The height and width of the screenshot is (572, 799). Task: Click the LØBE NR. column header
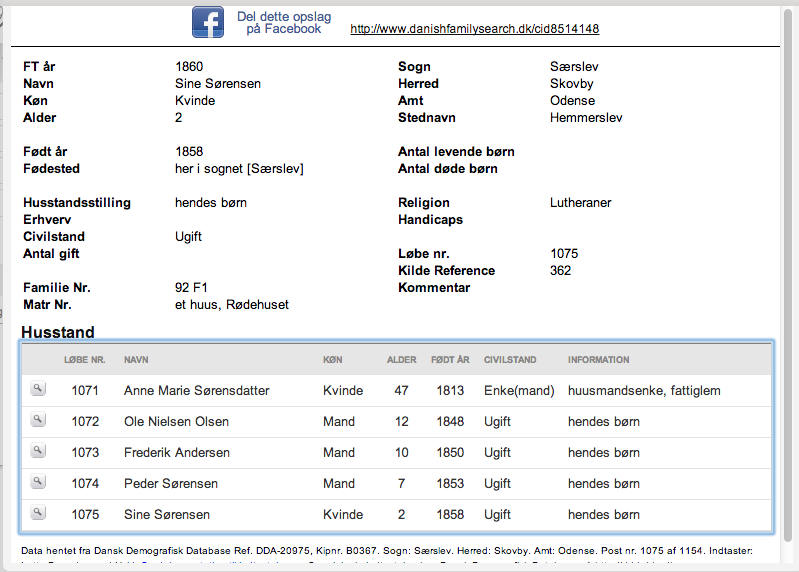tap(85, 360)
